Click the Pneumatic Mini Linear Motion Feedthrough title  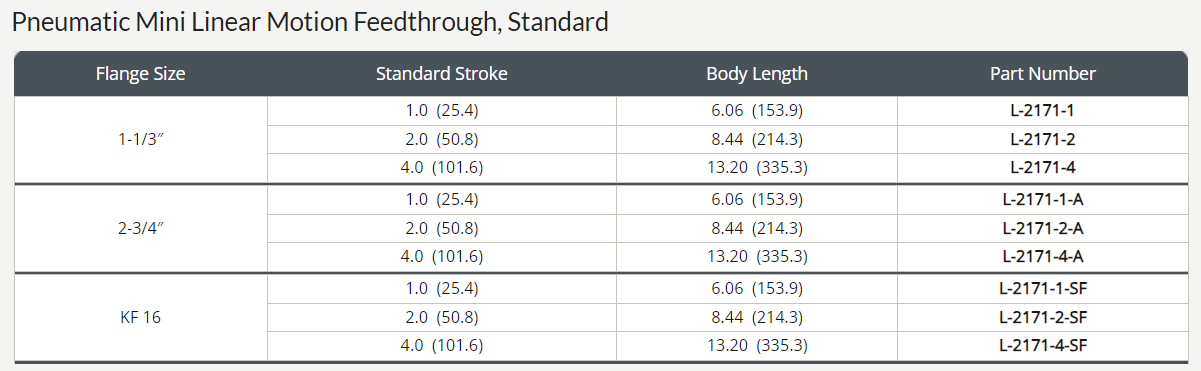coord(310,22)
